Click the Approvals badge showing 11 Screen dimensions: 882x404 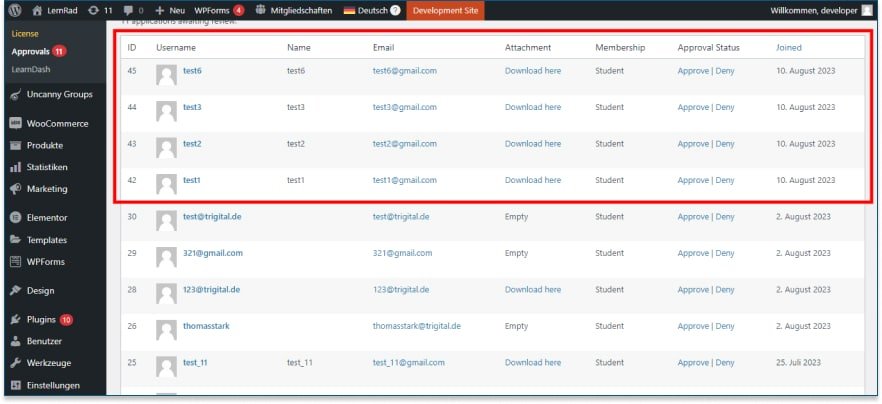click(59, 52)
